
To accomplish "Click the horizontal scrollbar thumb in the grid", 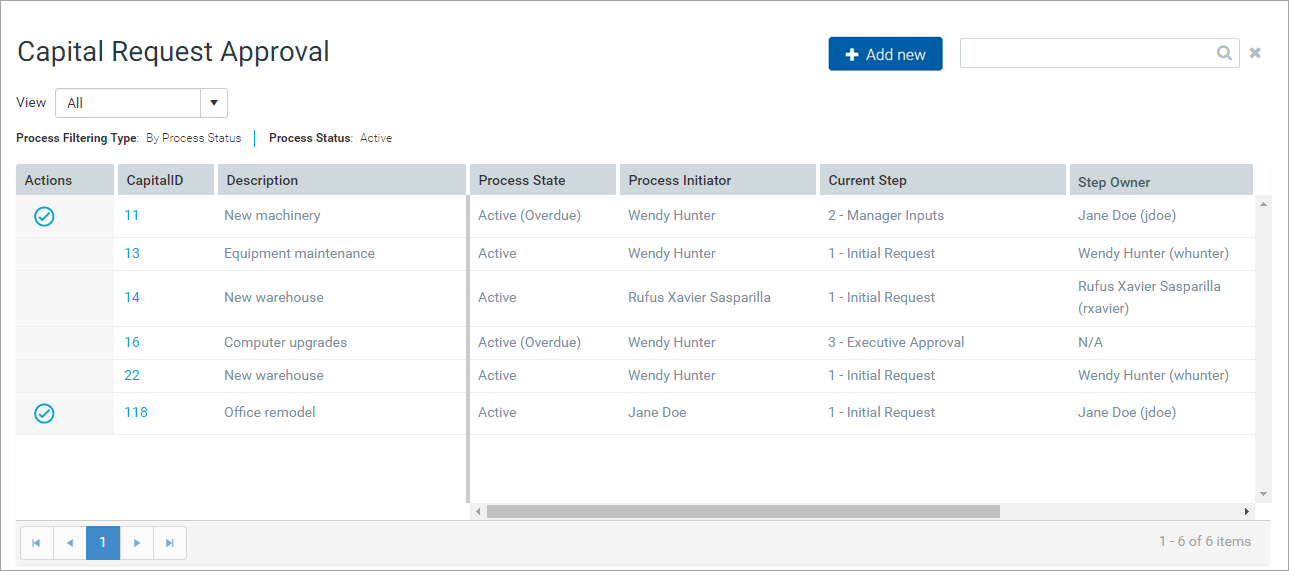I will tap(742, 511).
